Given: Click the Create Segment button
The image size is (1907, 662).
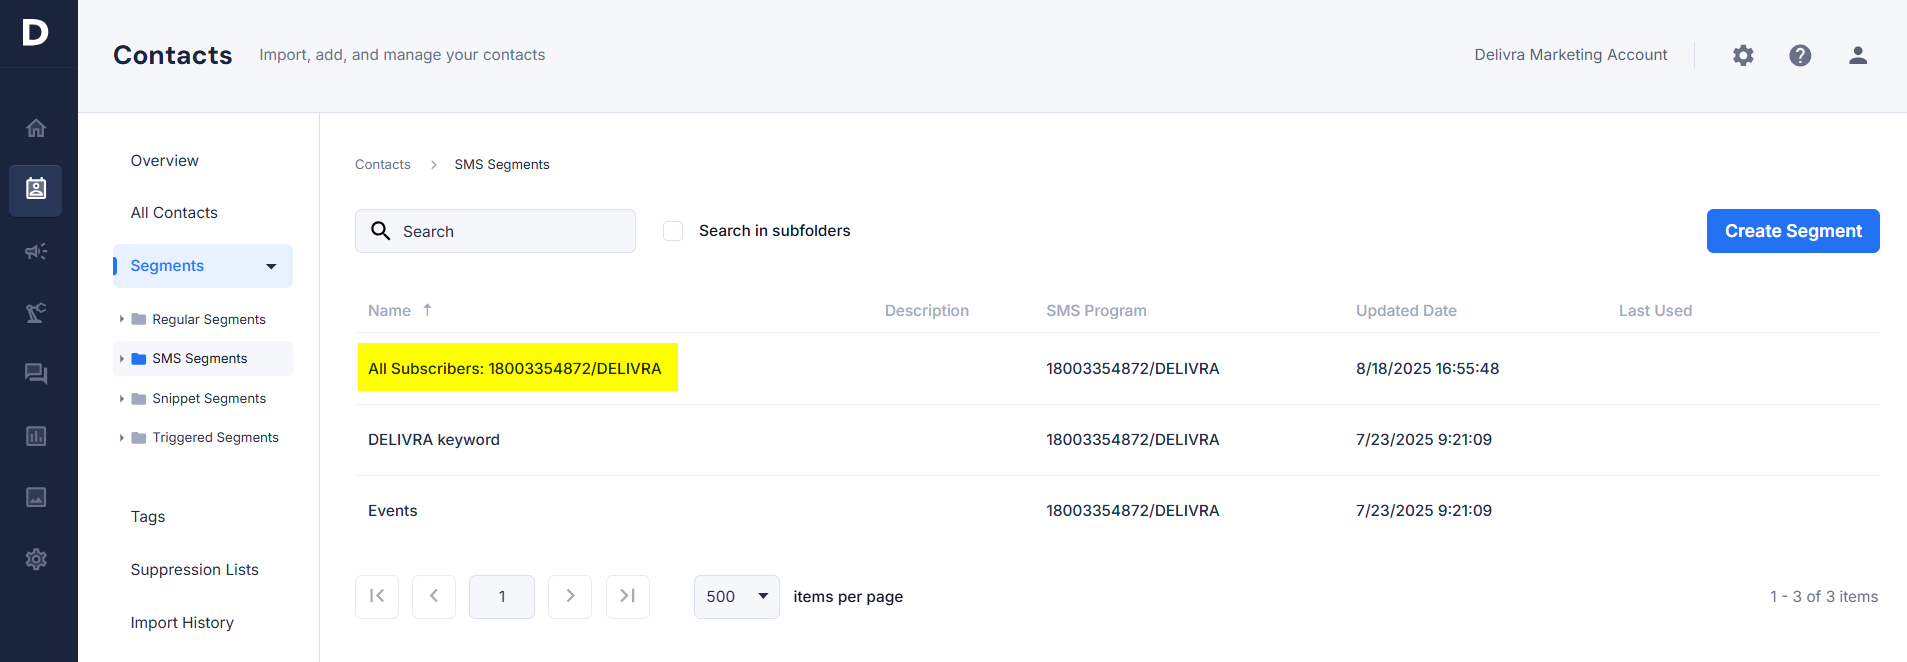Looking at the screenshot, I should click(x=1792, y=231).
